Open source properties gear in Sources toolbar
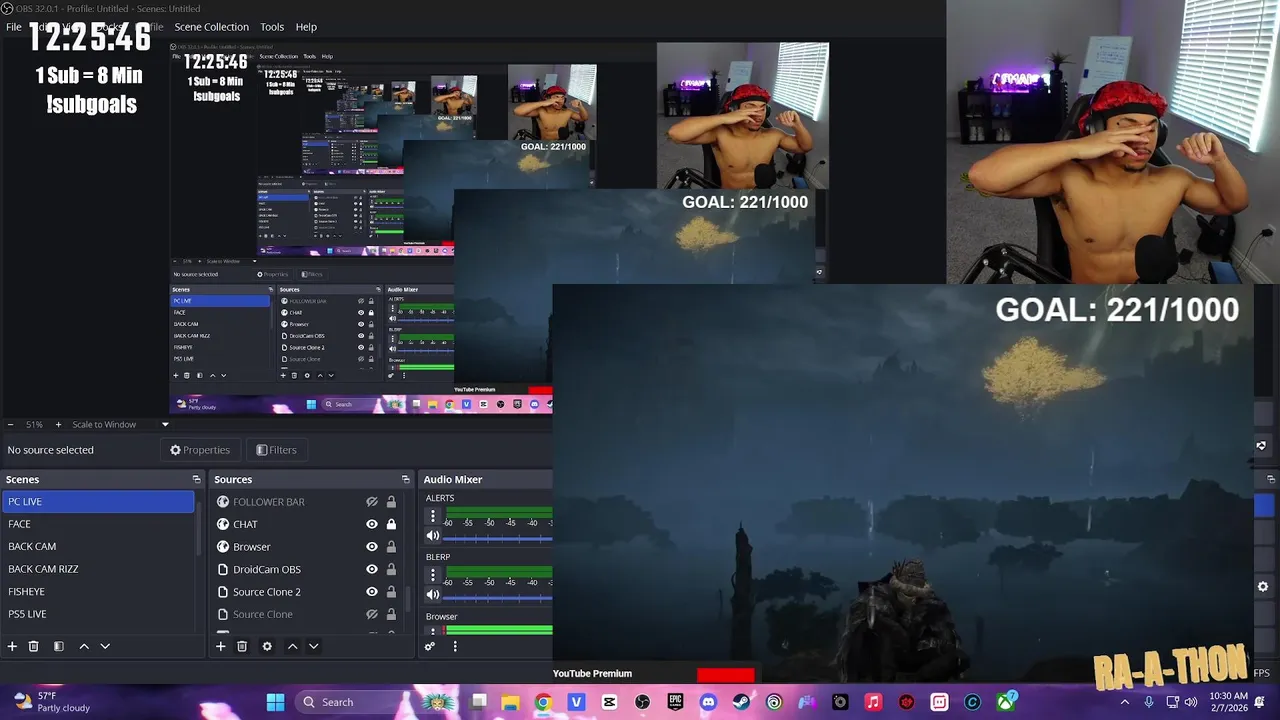Screen dimensions: 1280x720 pos(267,646)
